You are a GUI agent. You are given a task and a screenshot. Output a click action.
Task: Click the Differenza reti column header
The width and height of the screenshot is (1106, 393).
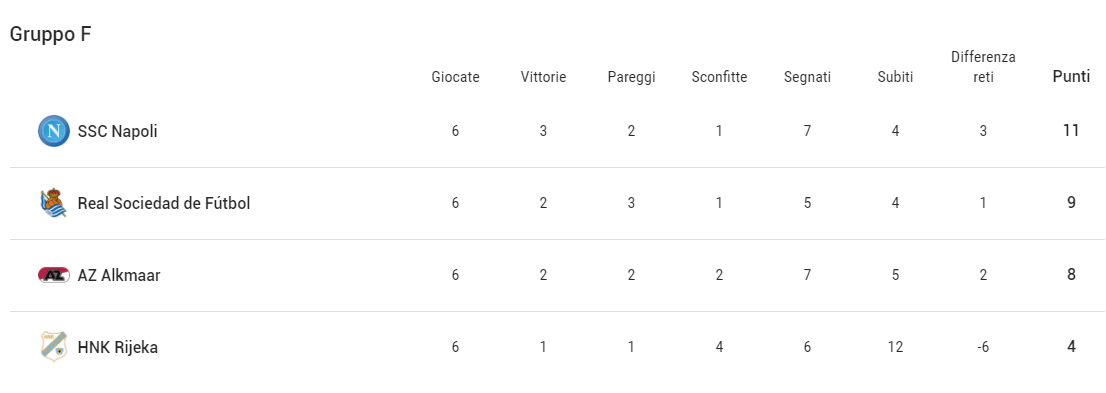click(983, 67)
